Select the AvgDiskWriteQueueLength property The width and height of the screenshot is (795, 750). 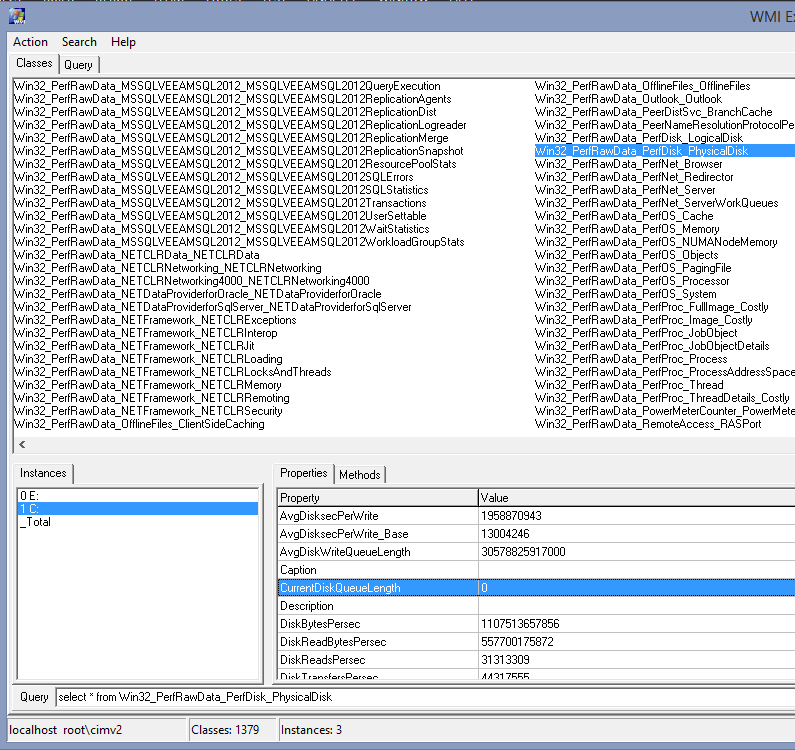536,552
